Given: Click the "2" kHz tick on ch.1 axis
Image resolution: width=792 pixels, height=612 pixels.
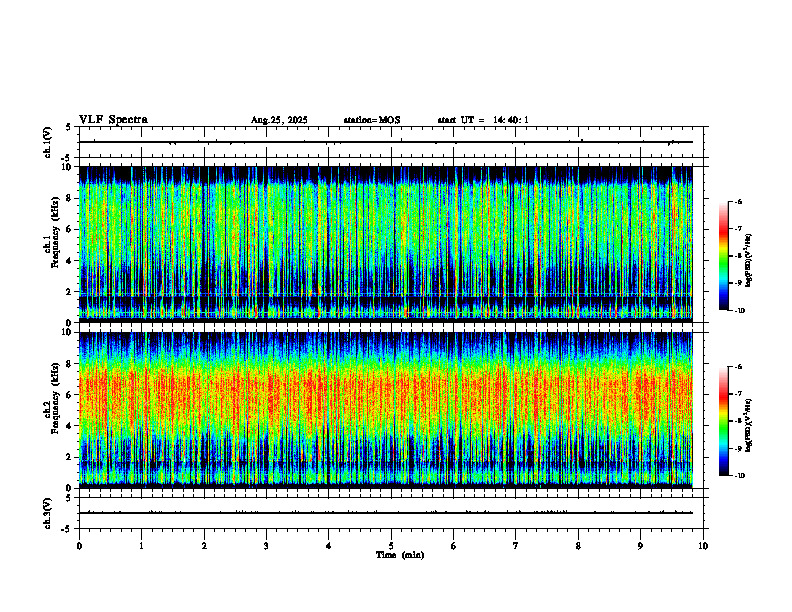Looking at the screenshot, I should coord(70,292).
